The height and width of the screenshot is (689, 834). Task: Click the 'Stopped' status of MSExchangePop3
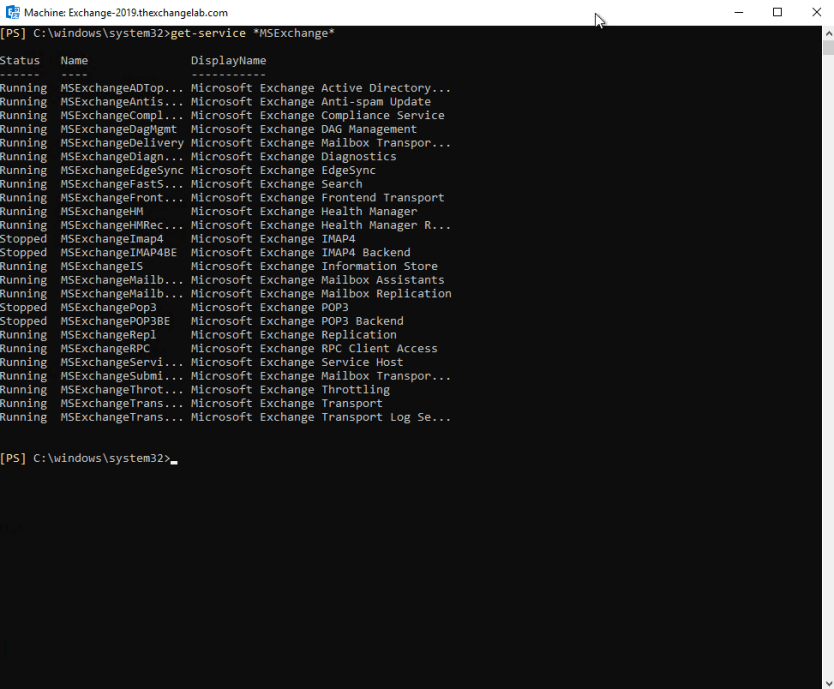point(23,308)
